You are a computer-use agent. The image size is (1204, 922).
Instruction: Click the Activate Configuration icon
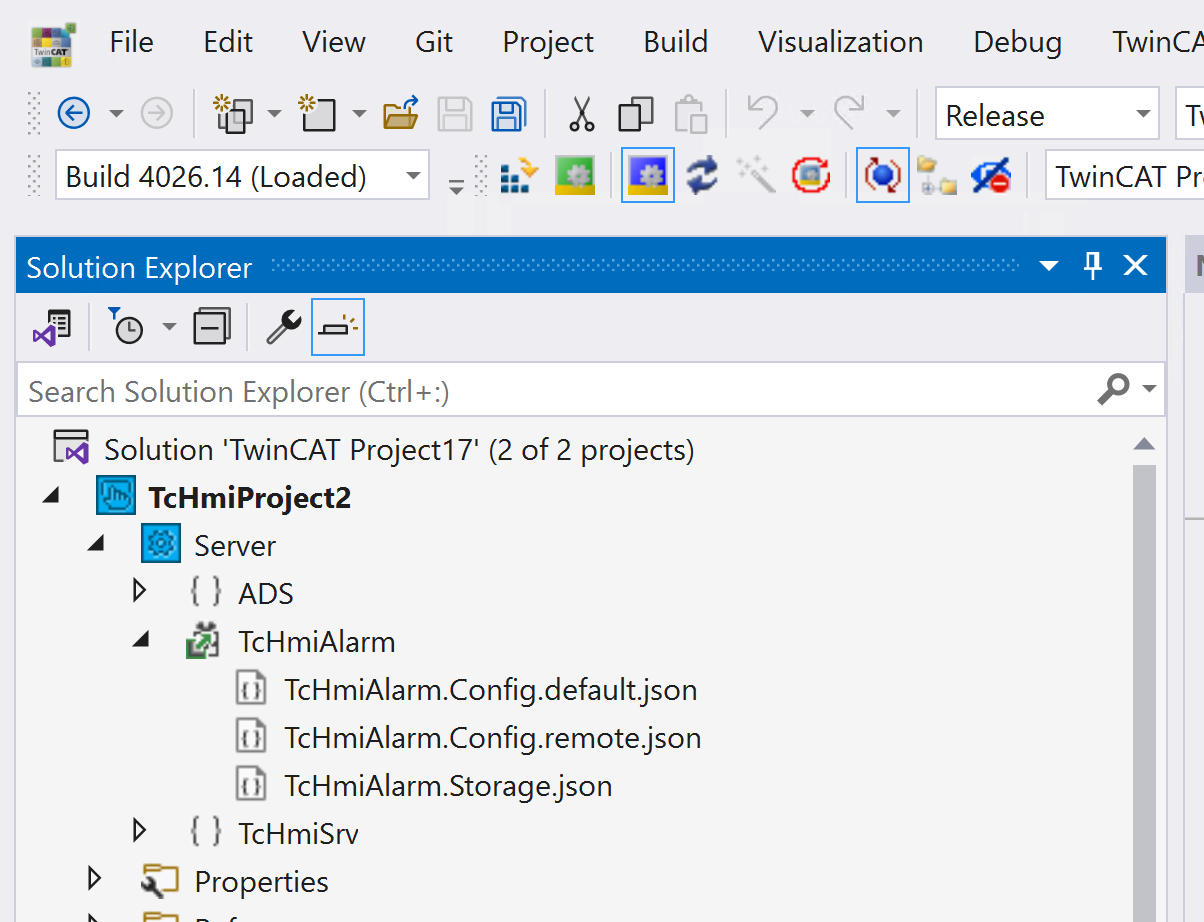pyautogui.click(x=518, y=176)
